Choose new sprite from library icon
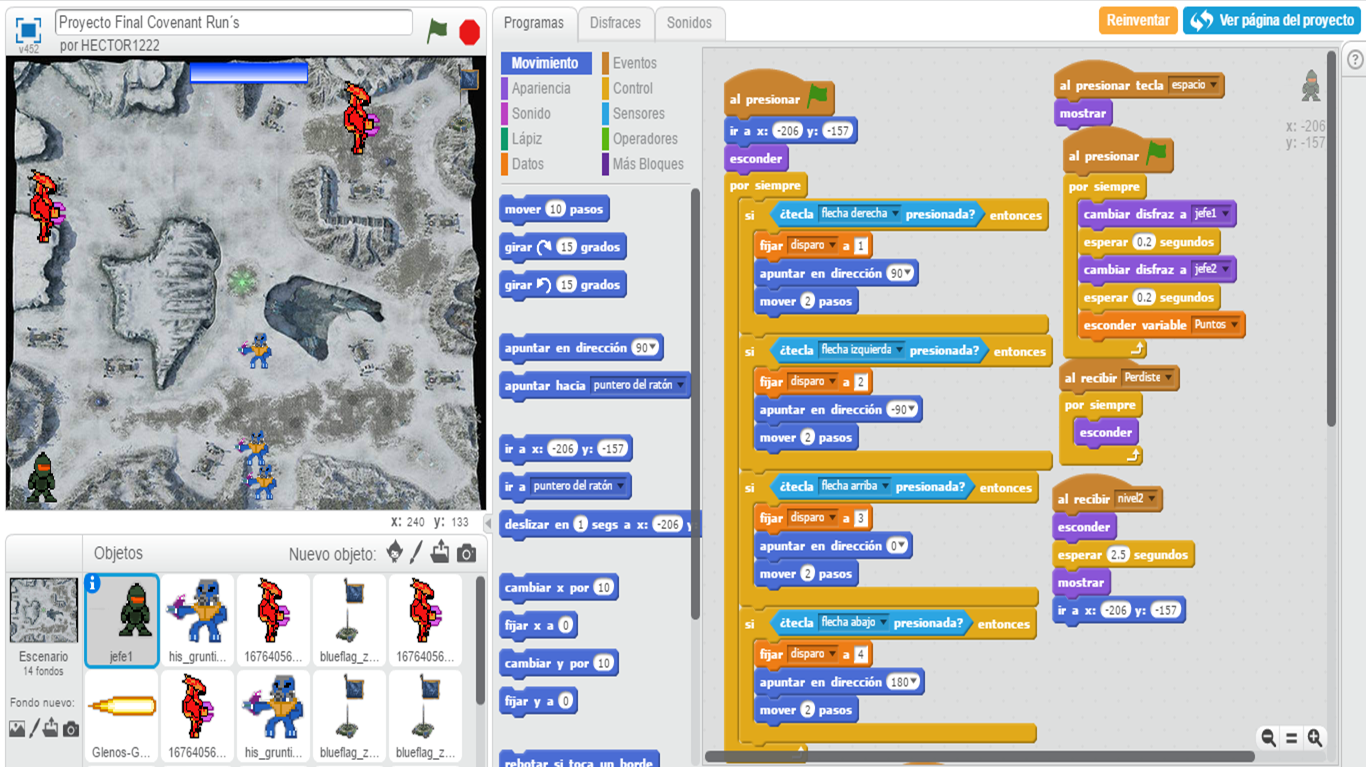 (395, 553)
